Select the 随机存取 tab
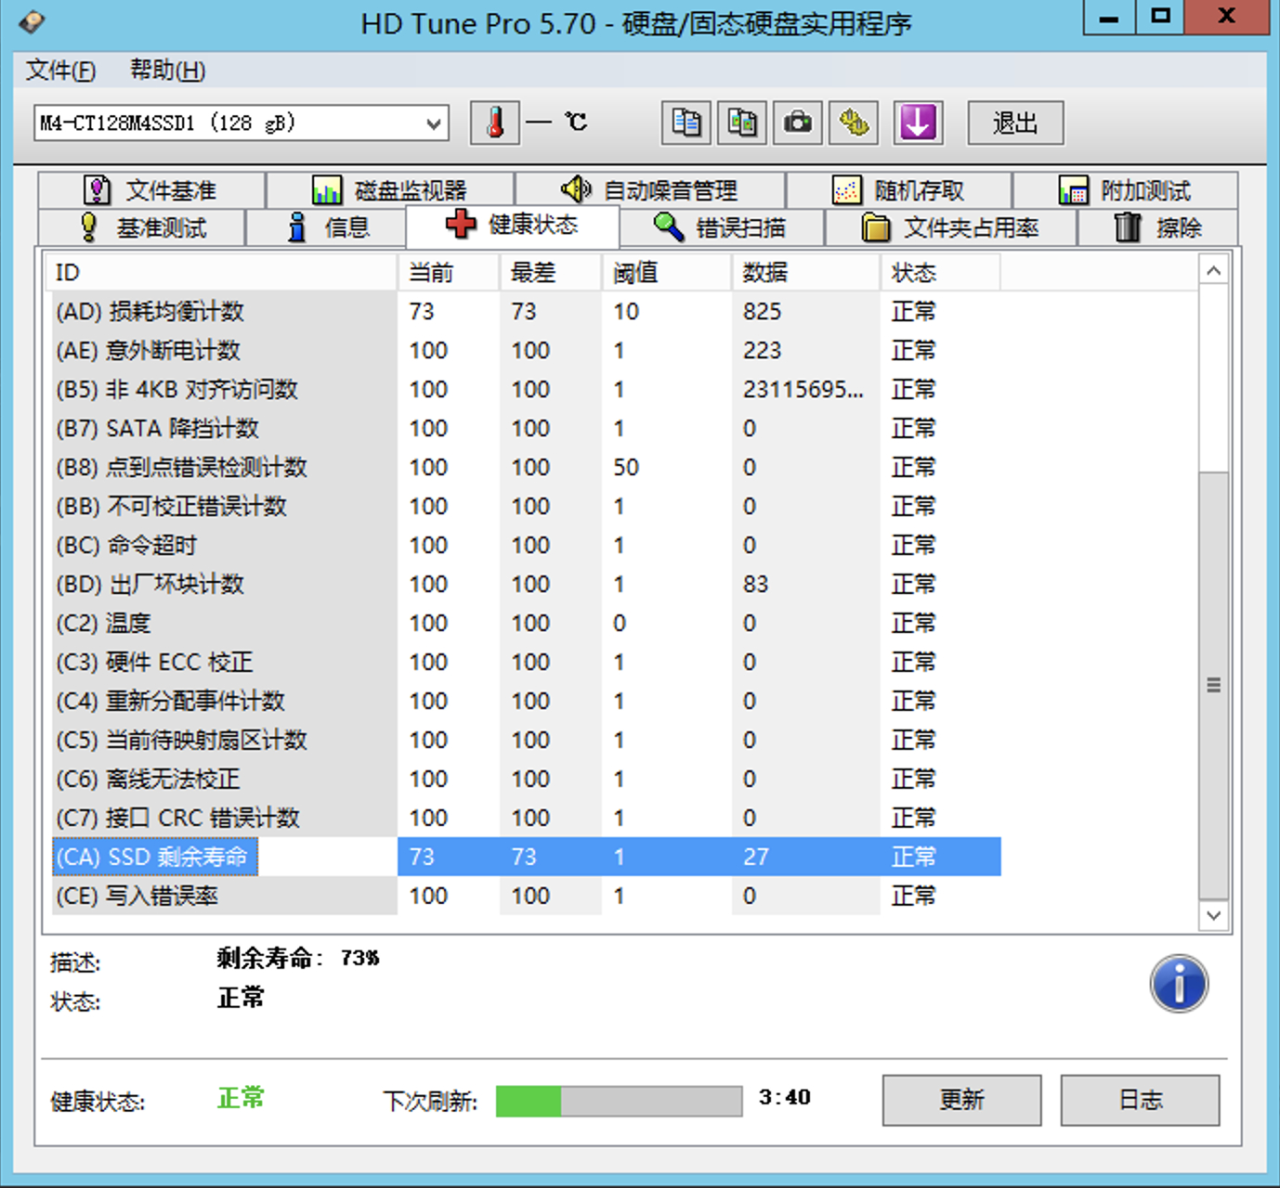 click(899, 190)
